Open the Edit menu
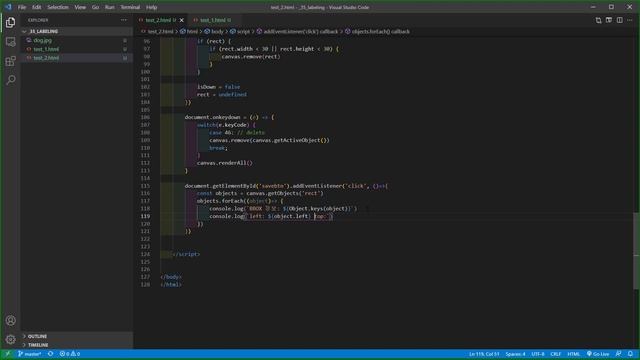The image size is (640, 360). click(x=36, y=7)
